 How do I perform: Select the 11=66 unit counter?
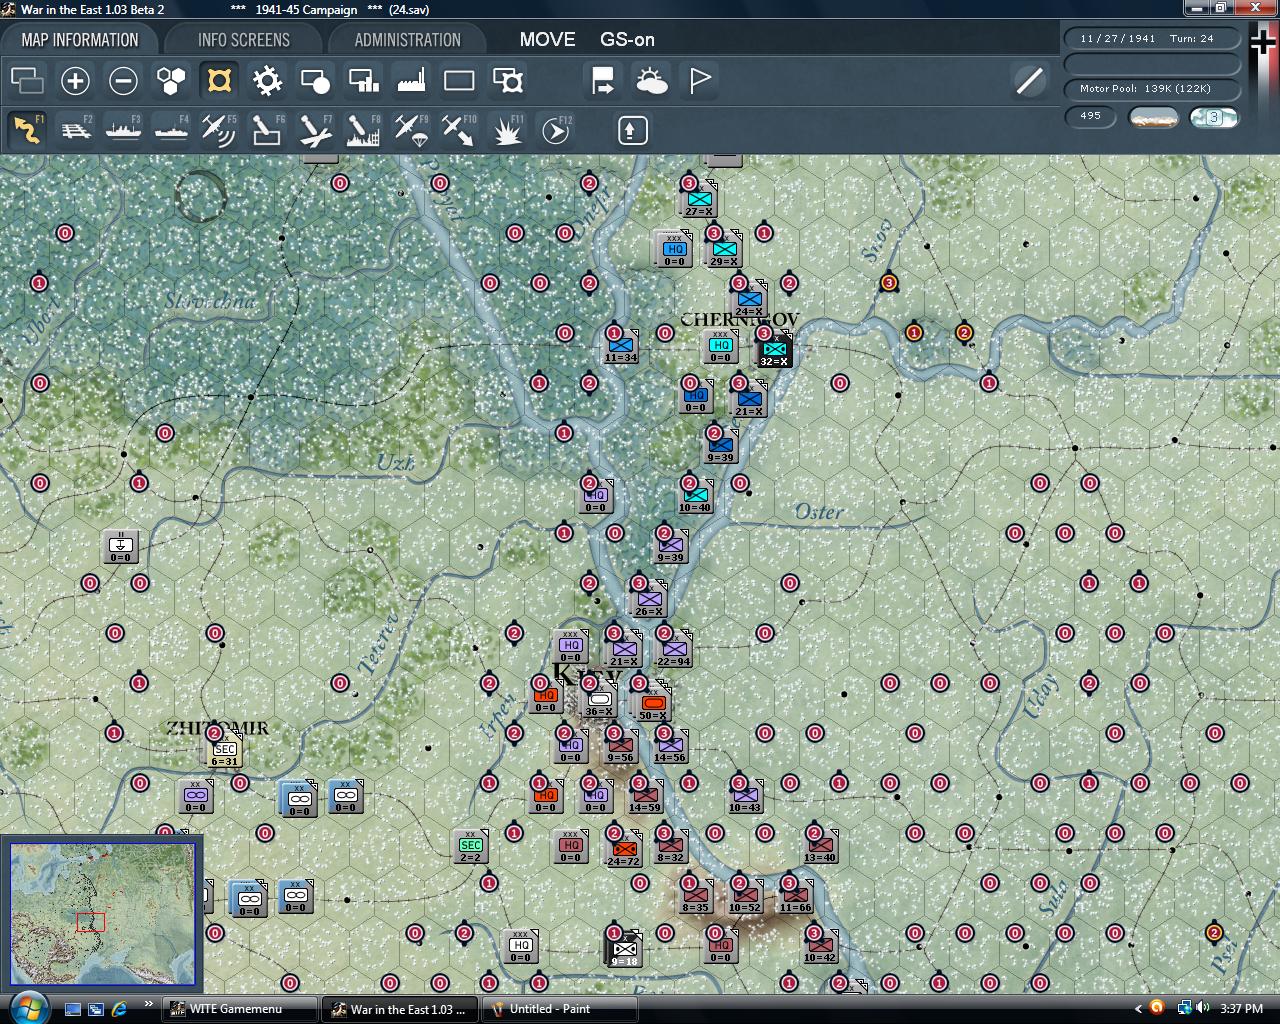pos(796,897)
